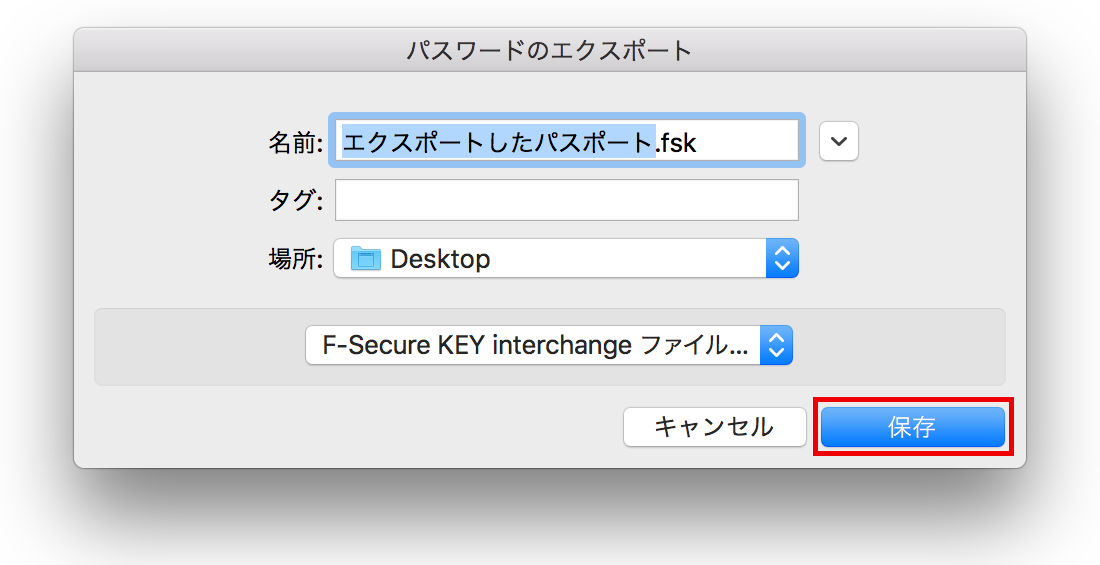1100x565 pixels.
Task: Click the タグ label
Action: (295, 200)
